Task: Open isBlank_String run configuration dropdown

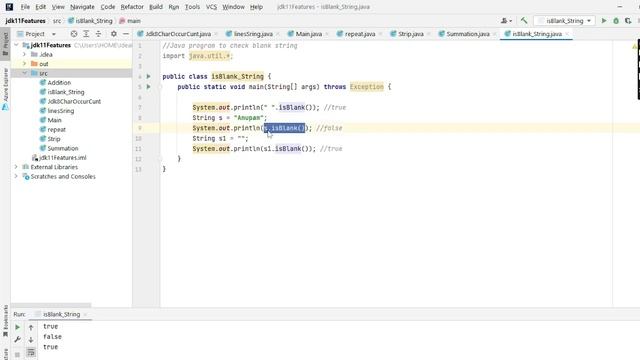Action: pyautogui.click(x=564, y=20)
